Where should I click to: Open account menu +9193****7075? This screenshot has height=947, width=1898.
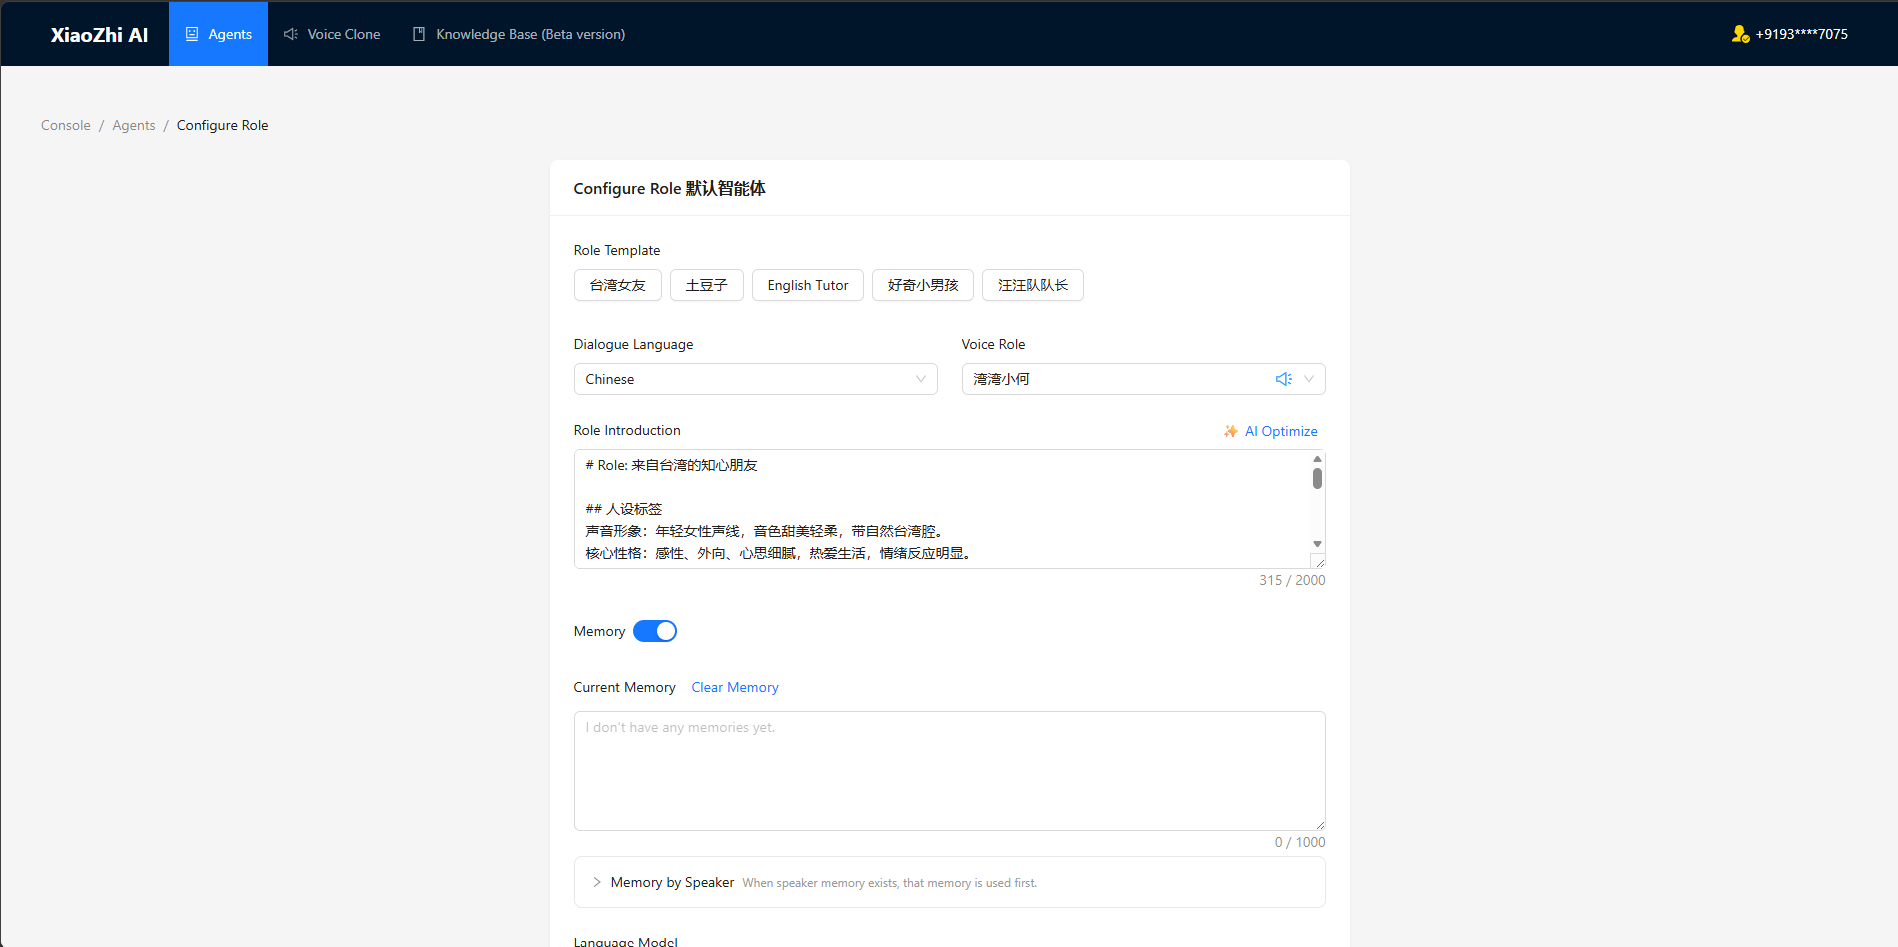pyautogui.click(x=1790, y=34)
